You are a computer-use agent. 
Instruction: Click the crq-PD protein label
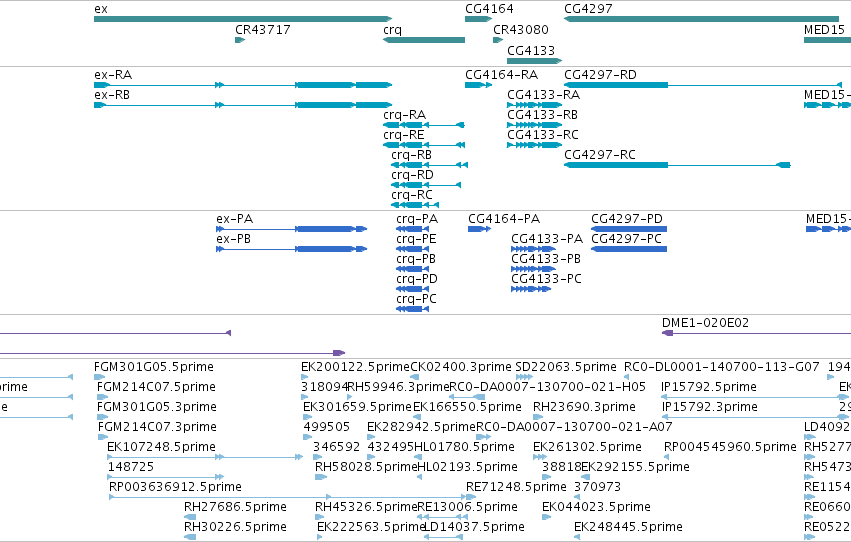tap(417, 279)
